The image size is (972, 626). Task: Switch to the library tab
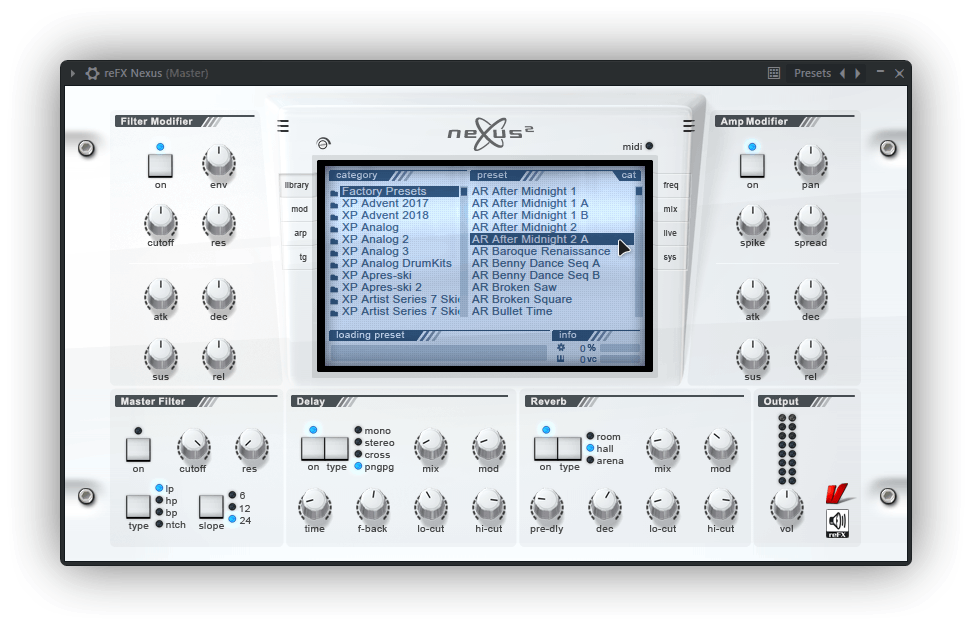296,185
